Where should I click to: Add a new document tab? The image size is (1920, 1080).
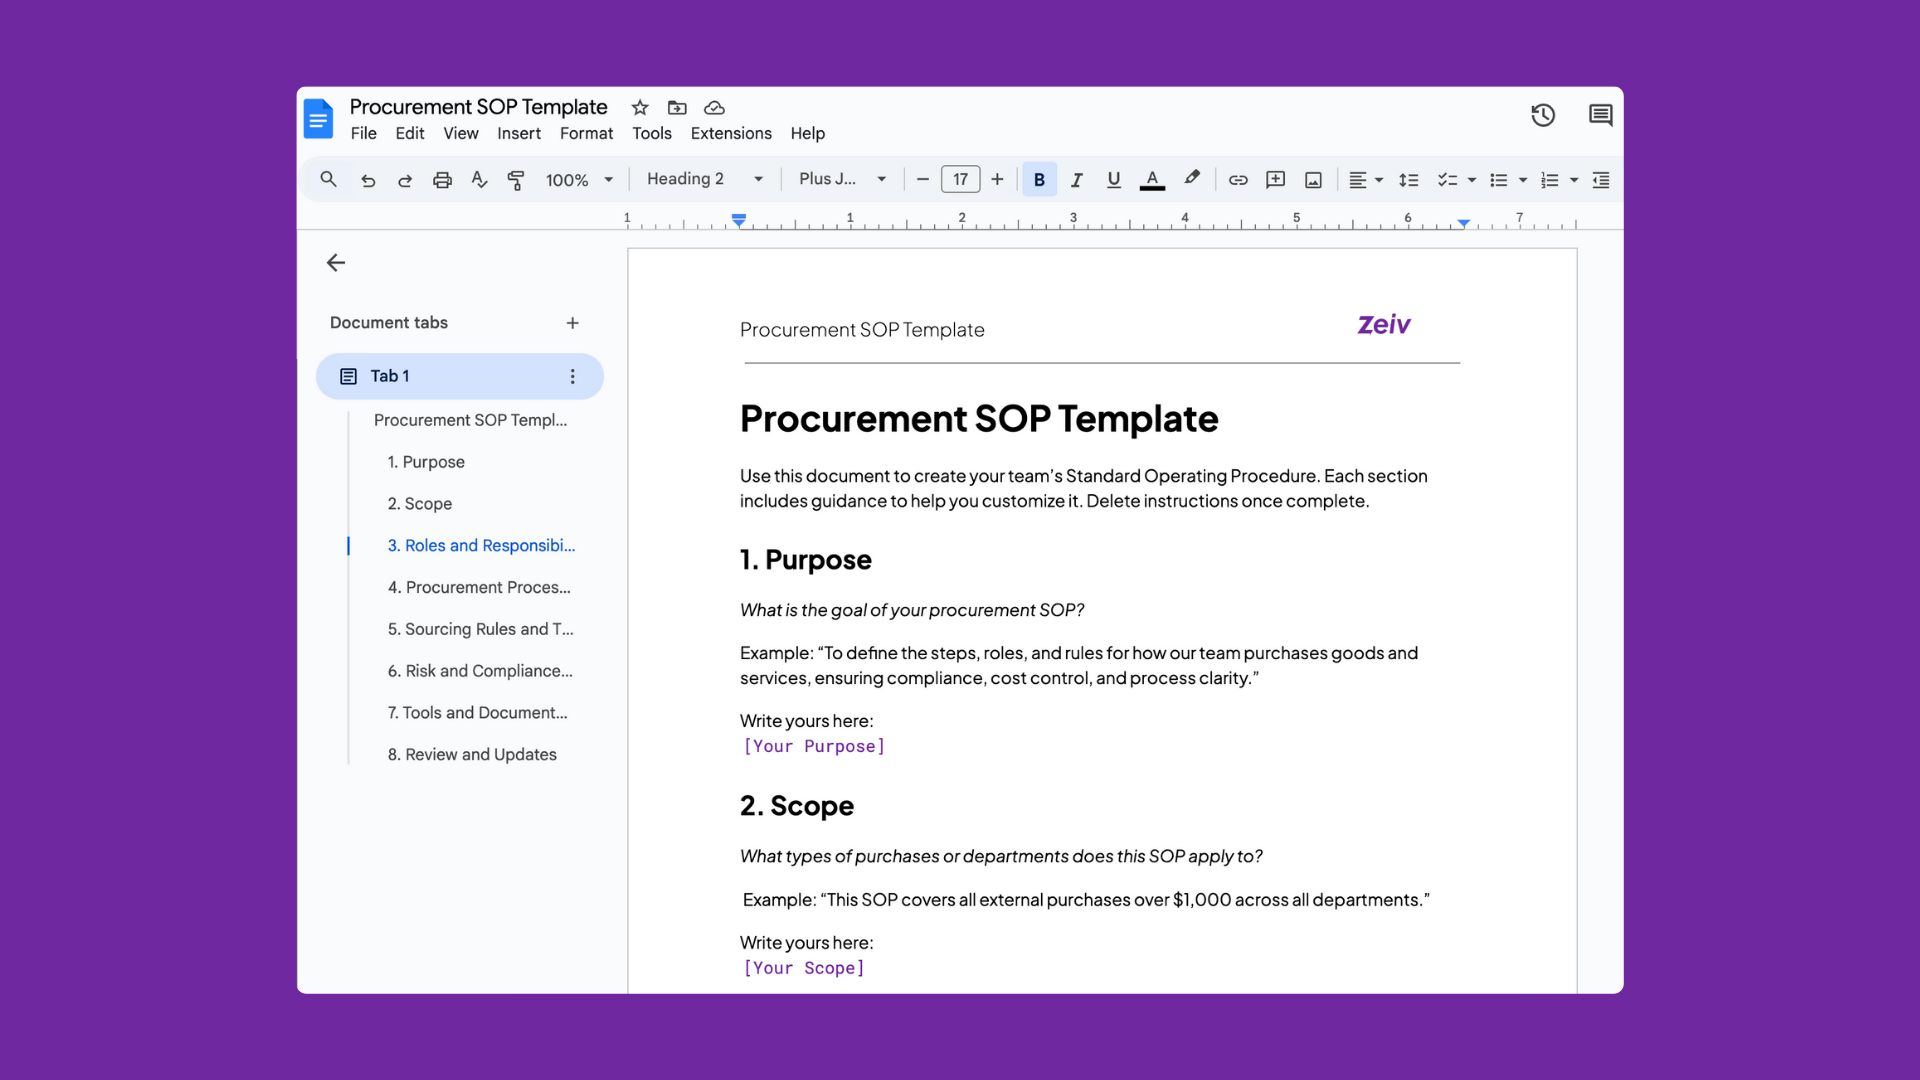[x=573, y=322]
